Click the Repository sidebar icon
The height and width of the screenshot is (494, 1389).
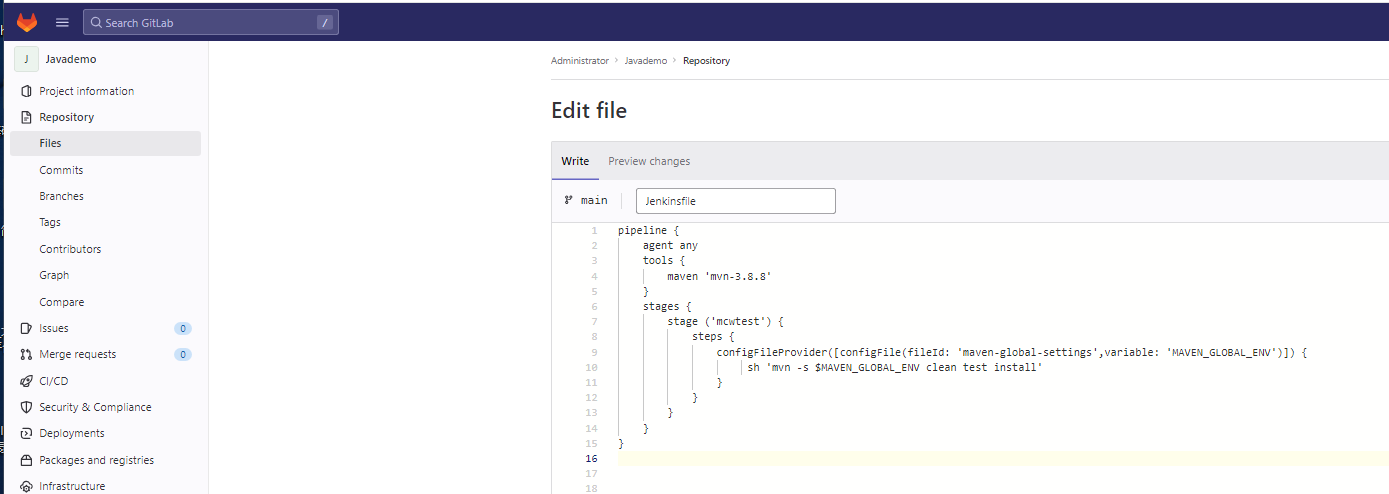pyautogui.click(x=26, y=117)
